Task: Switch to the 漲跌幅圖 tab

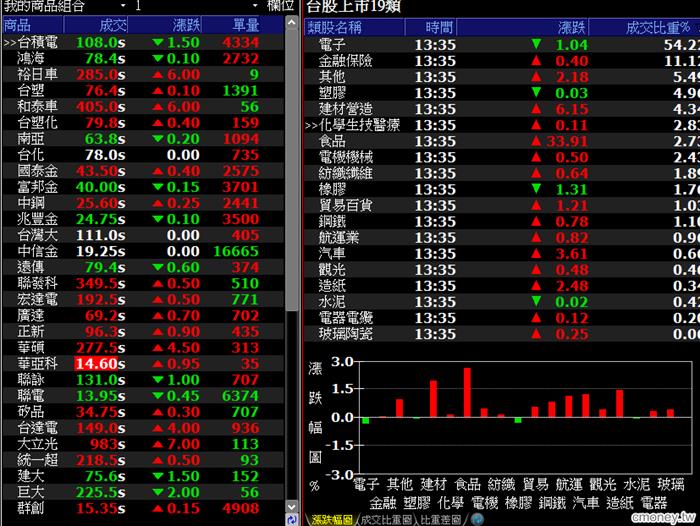Action: pos(332,520)
